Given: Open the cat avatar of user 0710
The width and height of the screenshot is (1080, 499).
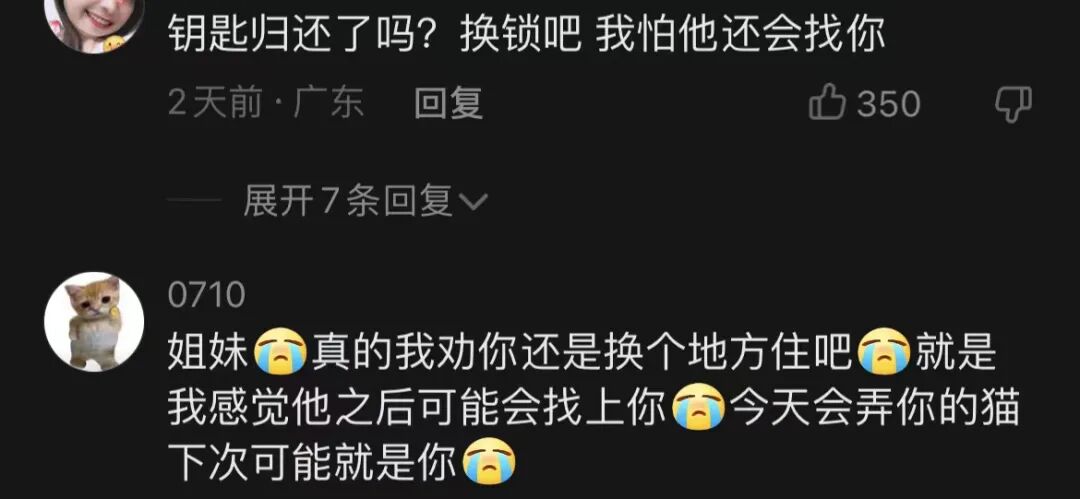Looking at the screenshot, I should (x=94, y=322).
